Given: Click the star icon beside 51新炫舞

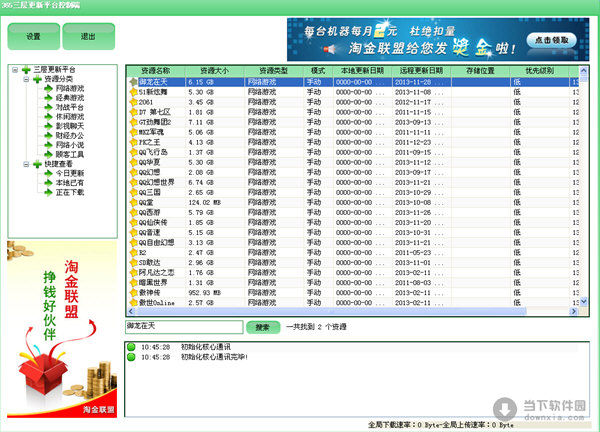Looking at the screenshot, I should tap(133, 92).
